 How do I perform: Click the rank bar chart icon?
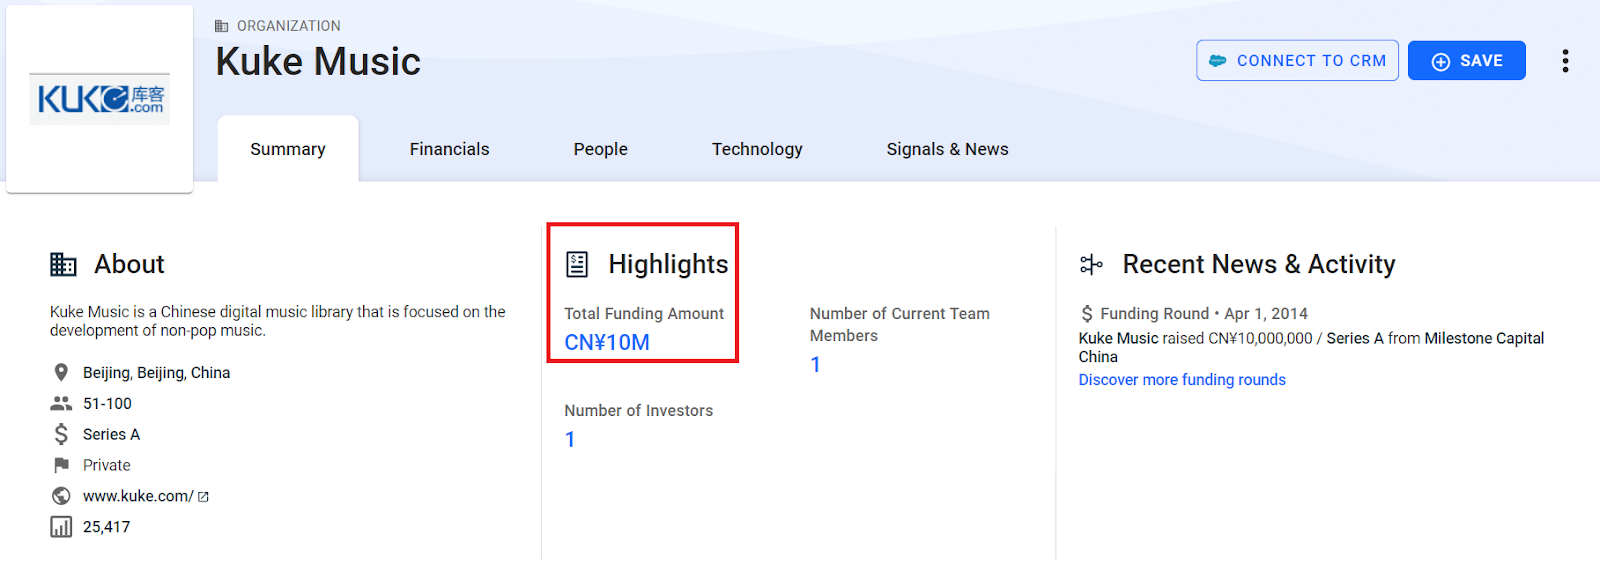(x=61, y=527)
